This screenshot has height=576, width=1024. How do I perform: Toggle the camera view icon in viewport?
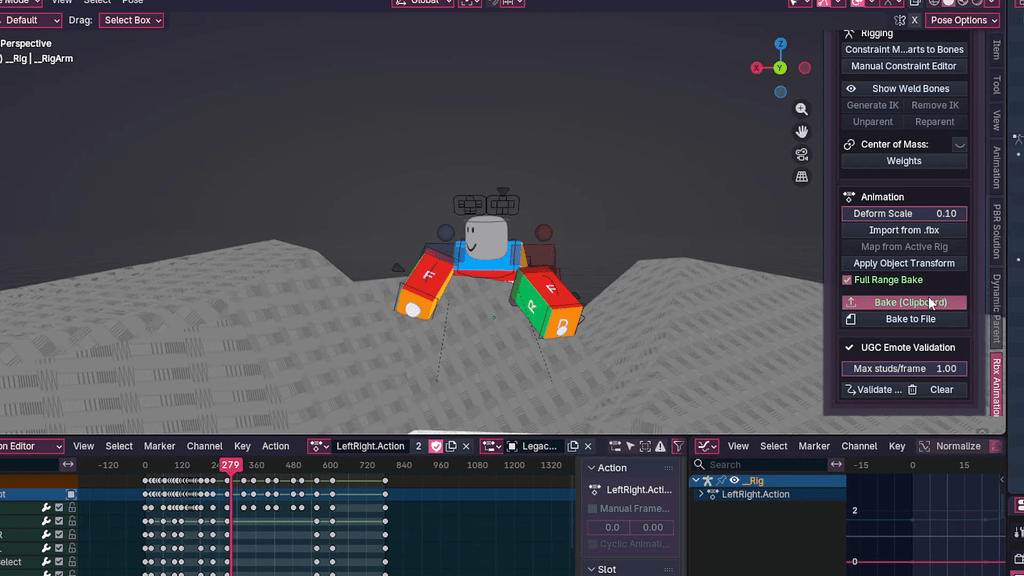[x=801, y=154]
